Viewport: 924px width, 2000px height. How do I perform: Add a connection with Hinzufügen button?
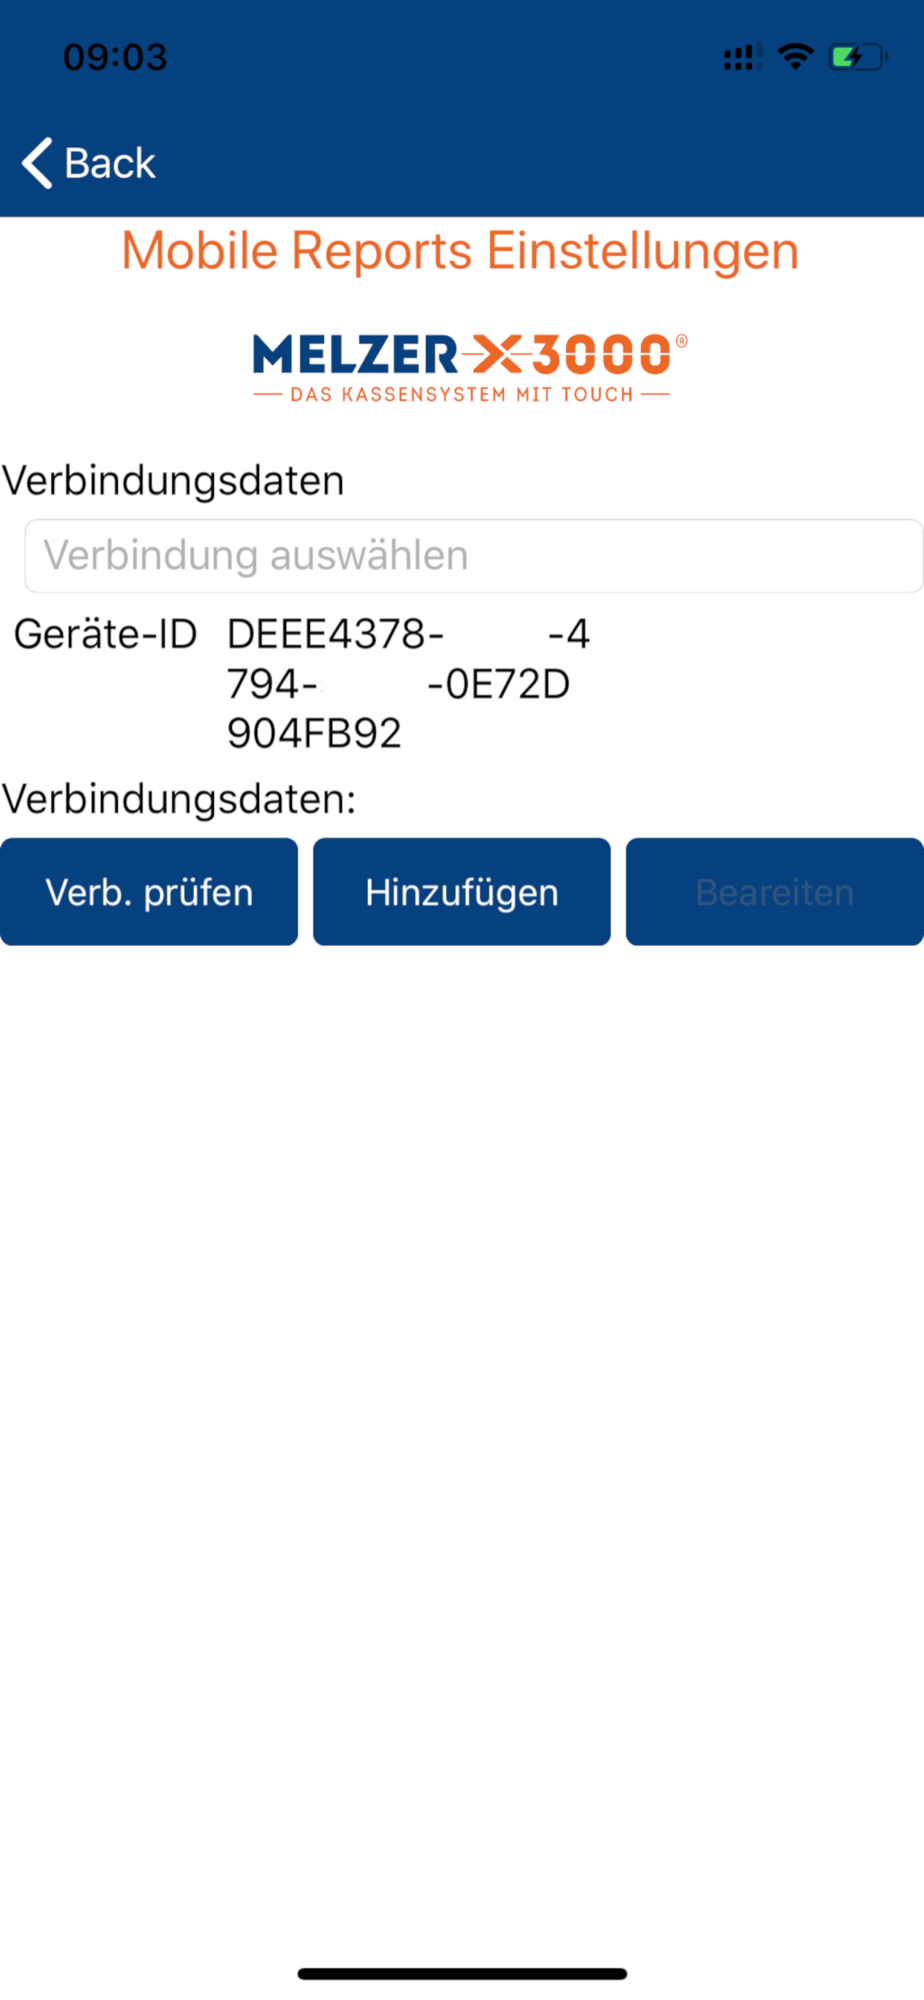coord(462,892)
